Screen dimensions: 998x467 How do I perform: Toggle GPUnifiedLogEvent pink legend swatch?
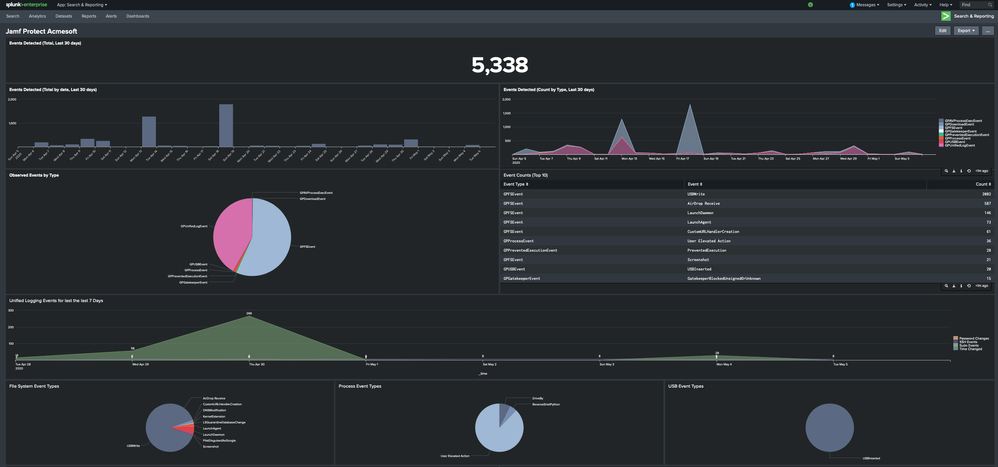[x=941, y=145]
